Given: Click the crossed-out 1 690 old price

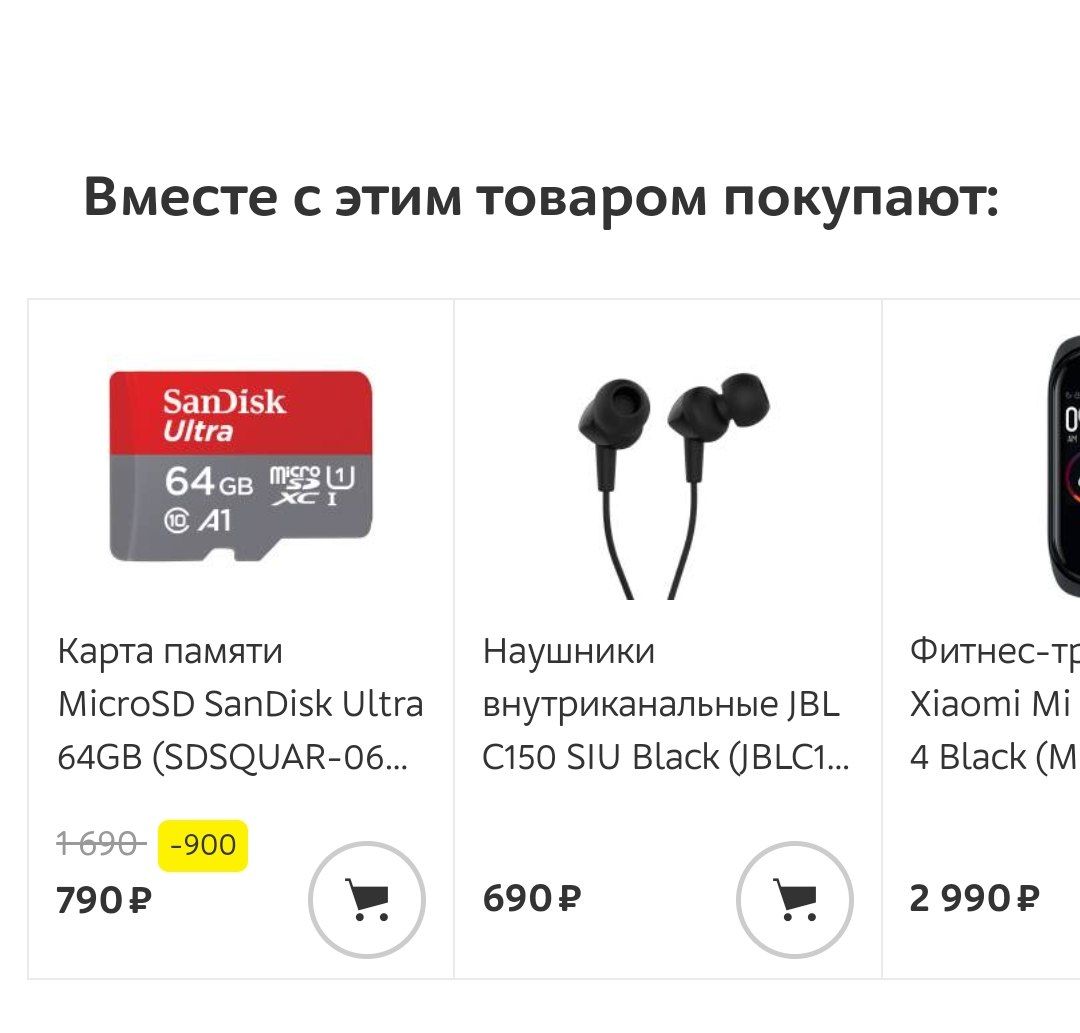Looking at the screenshot, I should click(x=101, y=844).
